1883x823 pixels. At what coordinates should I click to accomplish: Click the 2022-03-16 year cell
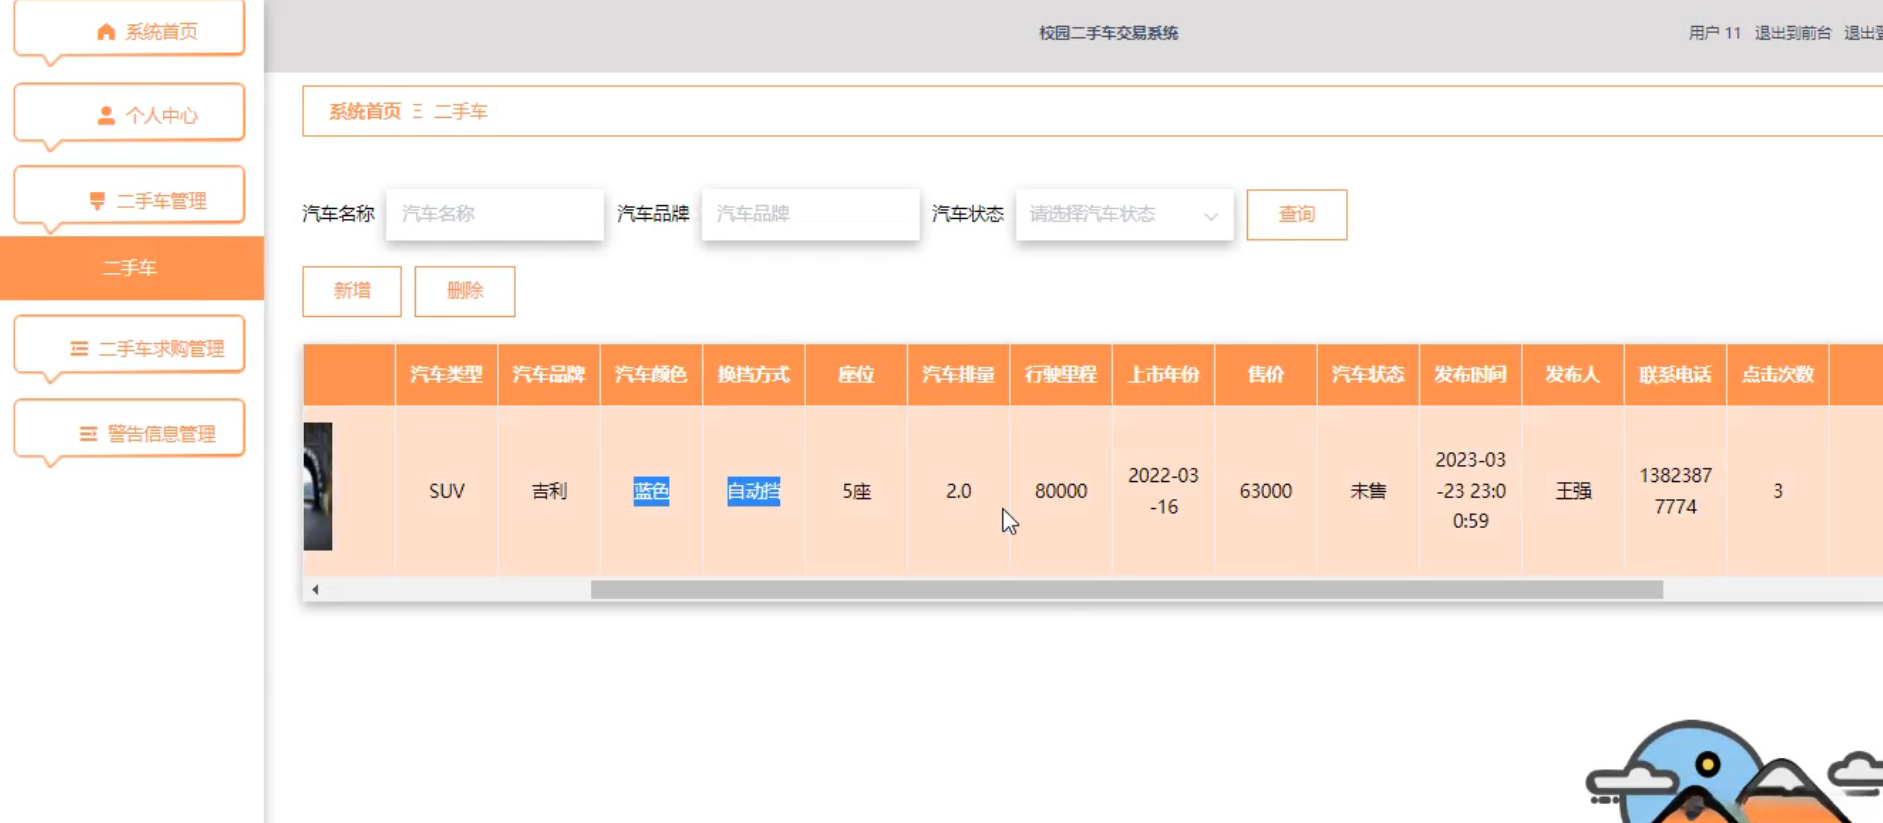point(1163,491)
